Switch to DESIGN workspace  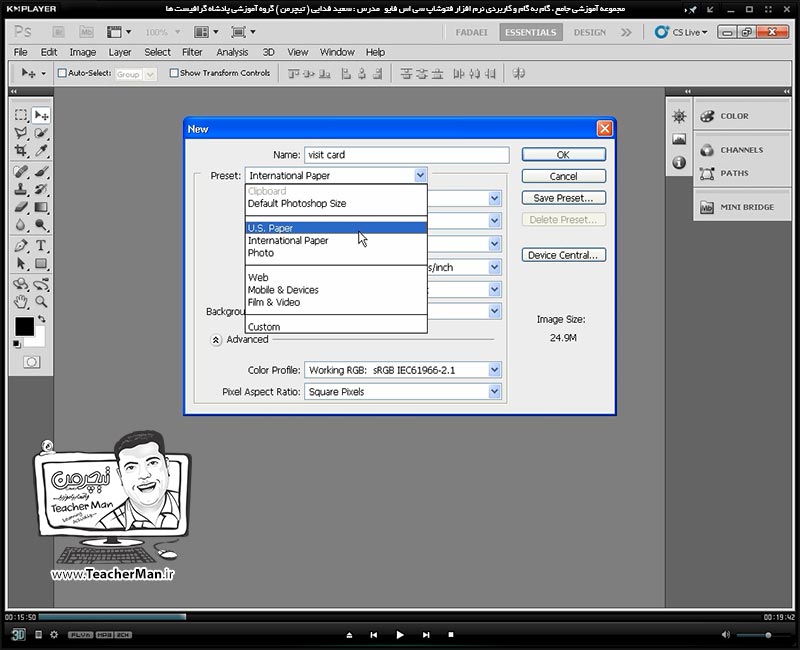(589, 32)
